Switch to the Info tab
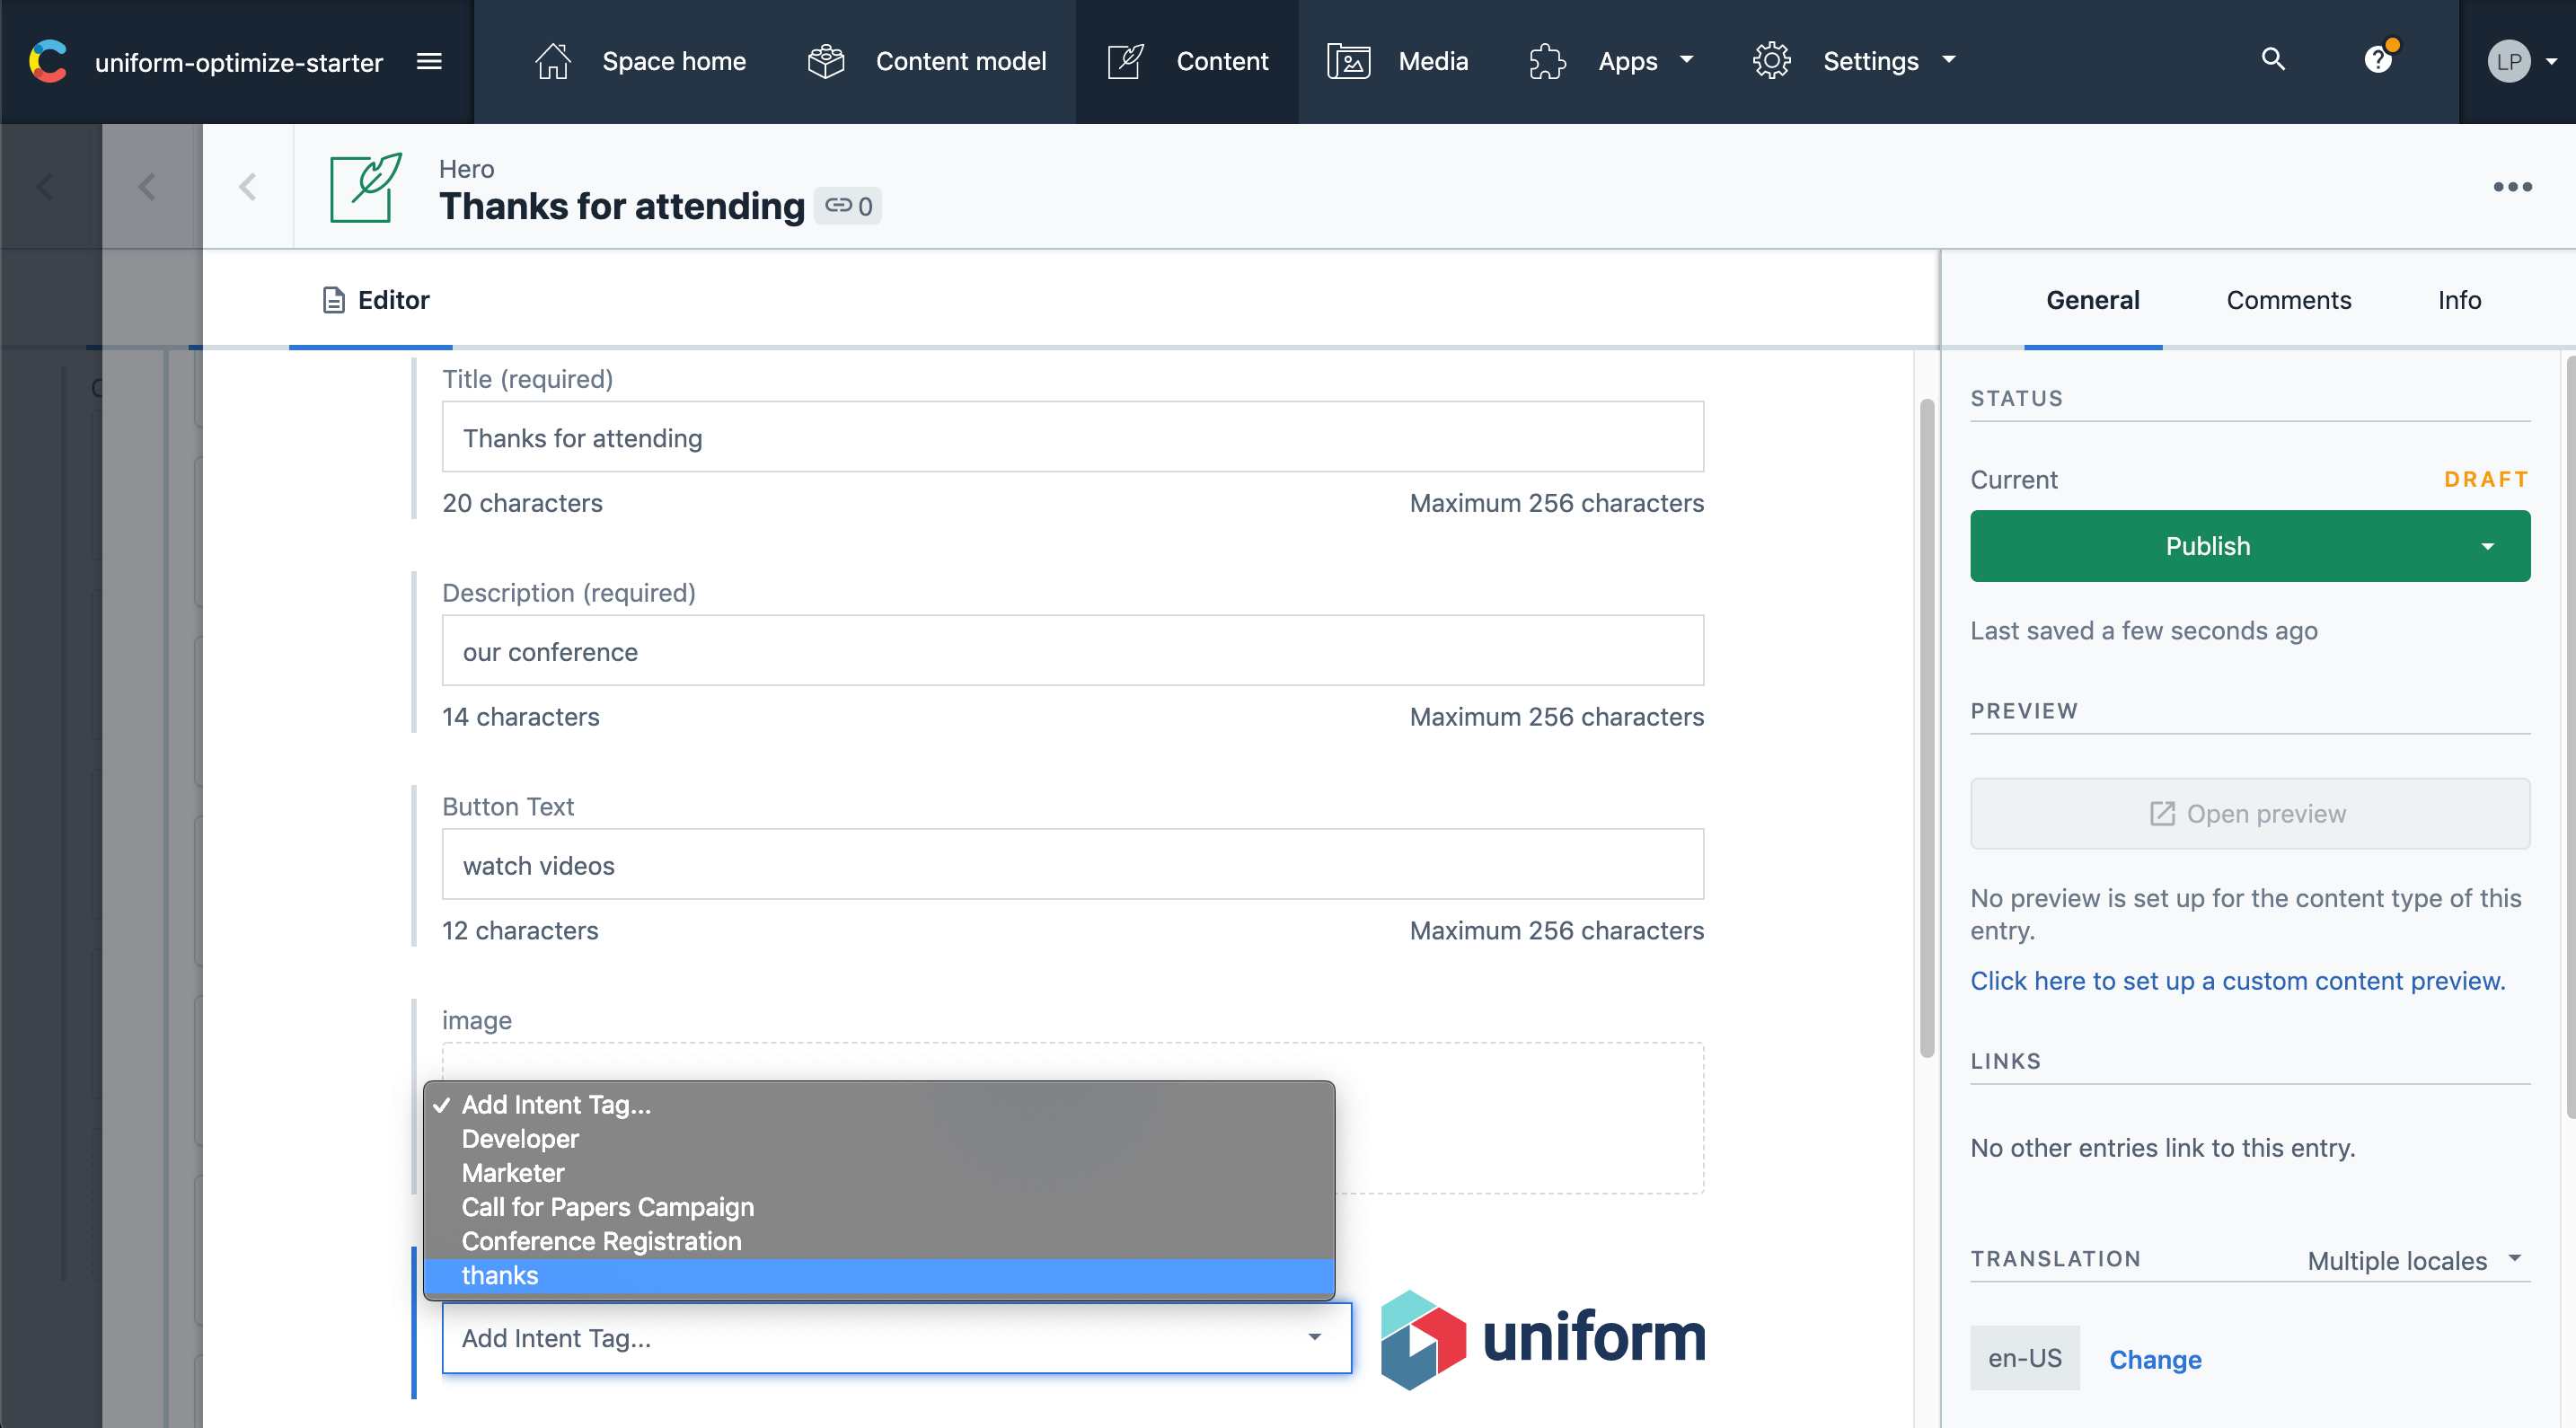Screen dimensions: 2576x1428 (2459, 300)
